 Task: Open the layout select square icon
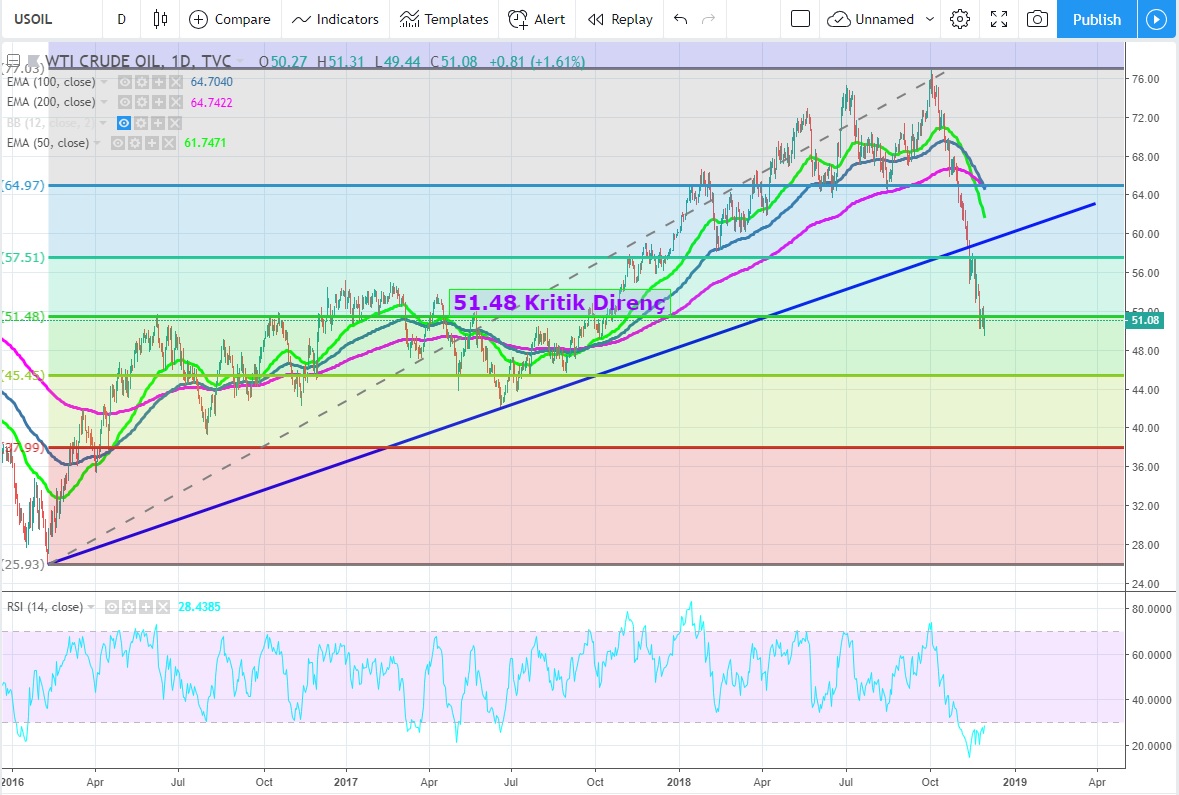800,19
